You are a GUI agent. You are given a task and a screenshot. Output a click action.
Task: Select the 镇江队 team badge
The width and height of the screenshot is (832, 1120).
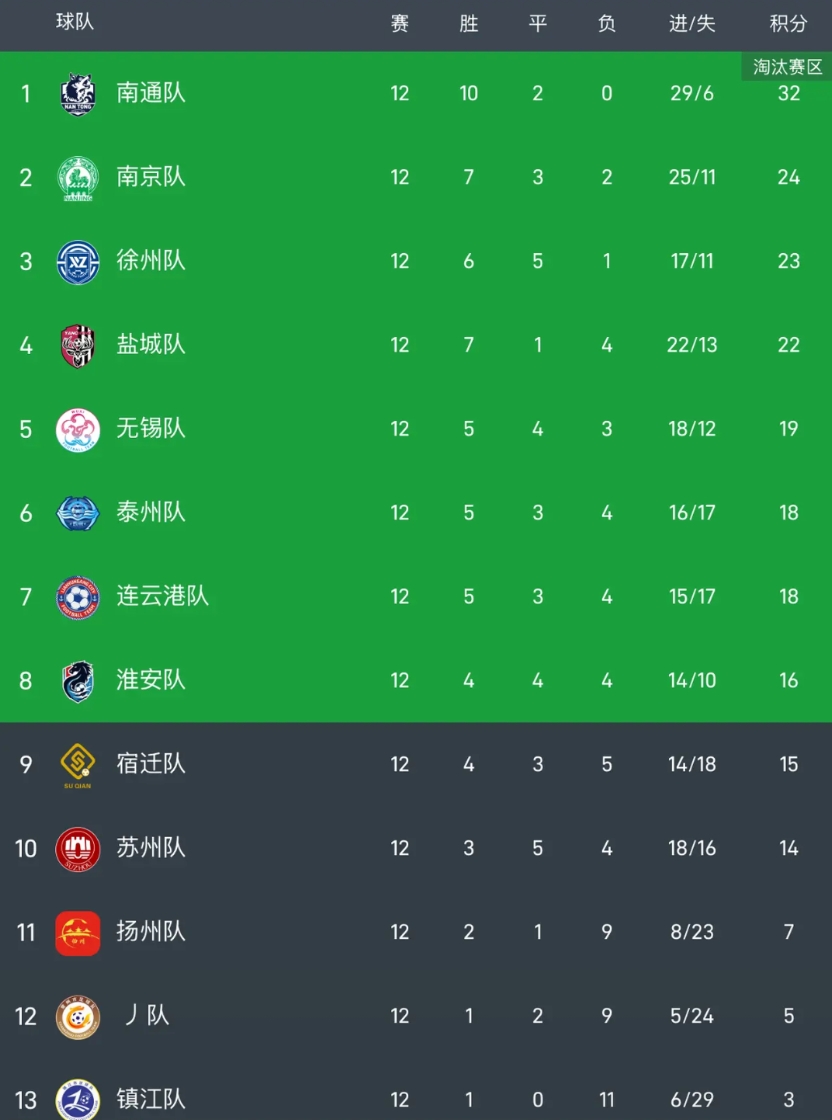[78, 1100]
